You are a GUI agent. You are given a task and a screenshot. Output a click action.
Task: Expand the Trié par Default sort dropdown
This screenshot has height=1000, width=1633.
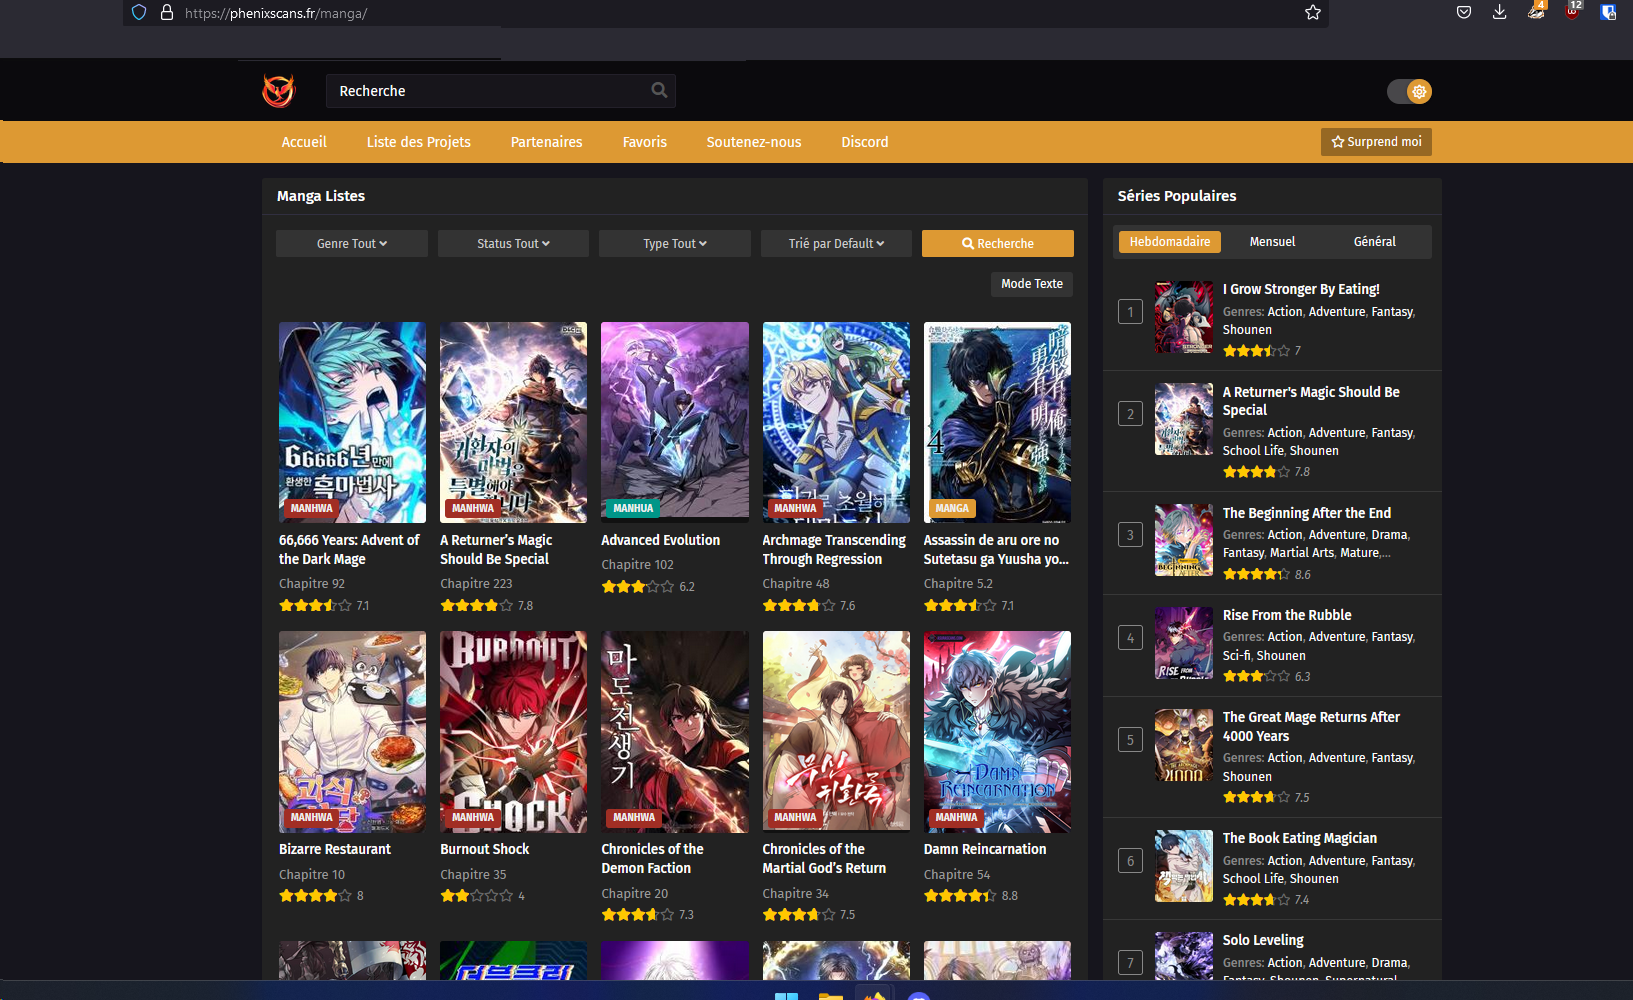tap(836, 243)
